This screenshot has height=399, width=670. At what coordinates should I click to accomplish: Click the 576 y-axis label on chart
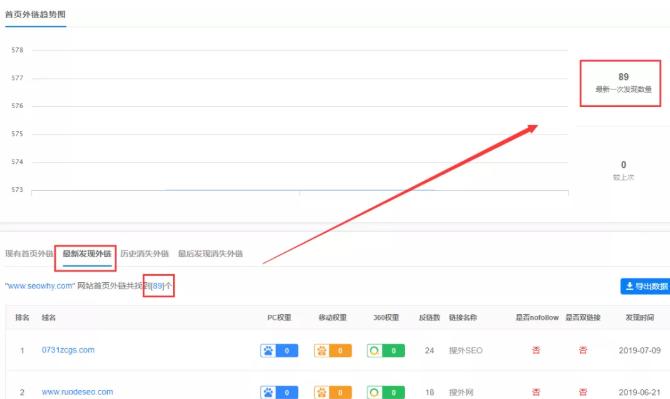[x=17, y=106]
